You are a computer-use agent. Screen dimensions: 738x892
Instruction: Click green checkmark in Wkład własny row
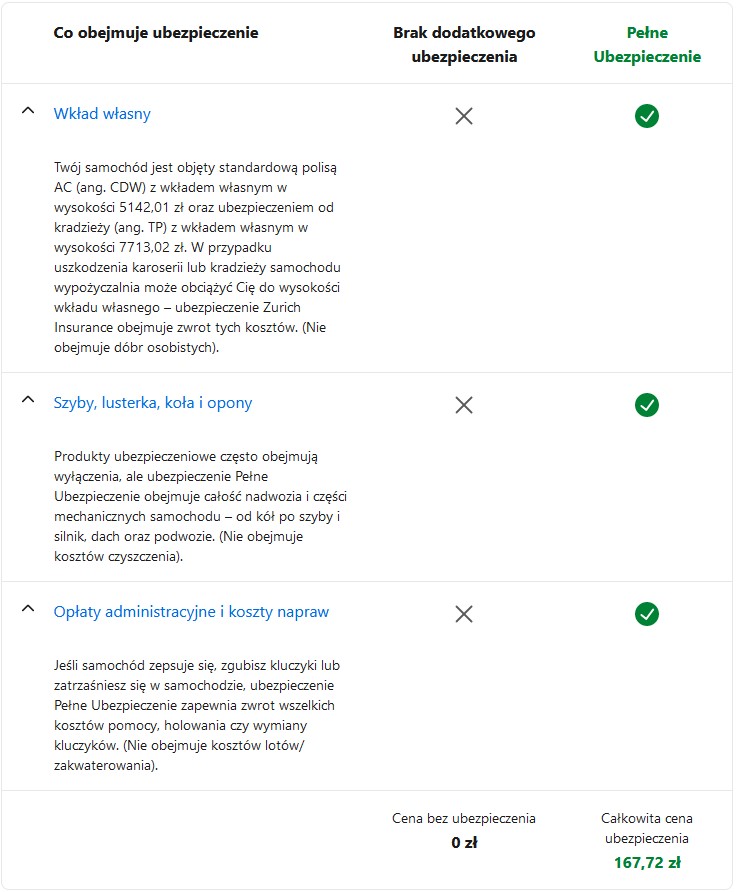pos(647,116)
